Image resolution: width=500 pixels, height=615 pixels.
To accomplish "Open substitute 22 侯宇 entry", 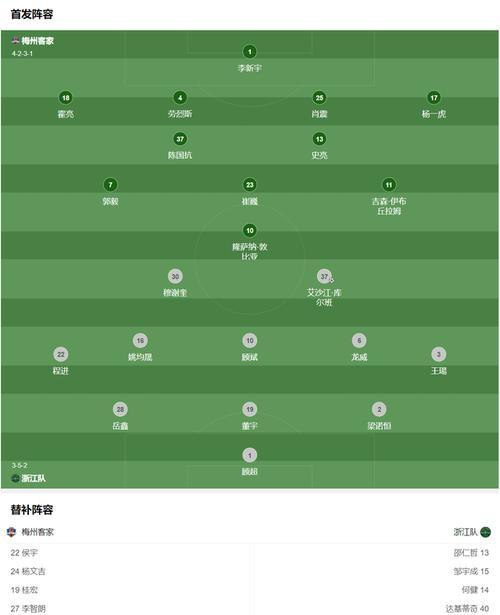I will click(24, 553).
